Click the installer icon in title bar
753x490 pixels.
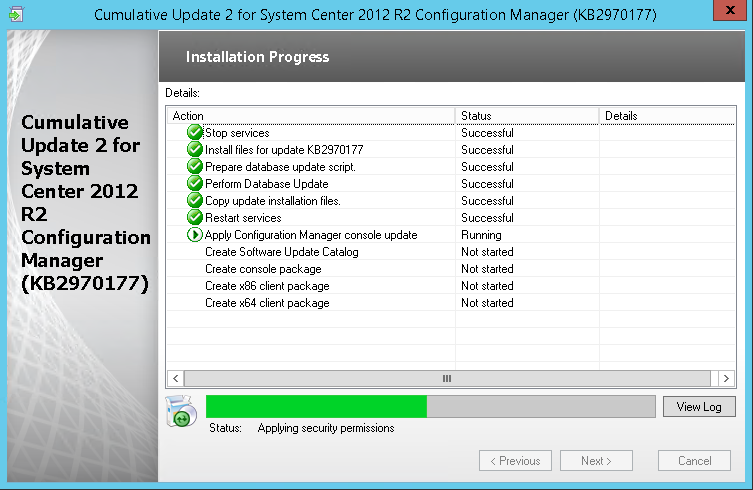(16, 14)
